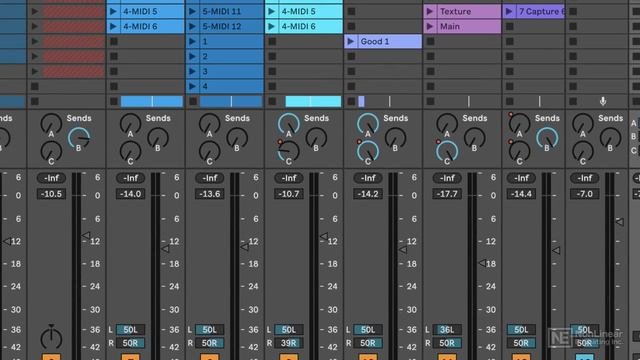Screen dimensions: 640x360
Task: Select the -13.6 track volume field
Action: [x=209, y=194]
